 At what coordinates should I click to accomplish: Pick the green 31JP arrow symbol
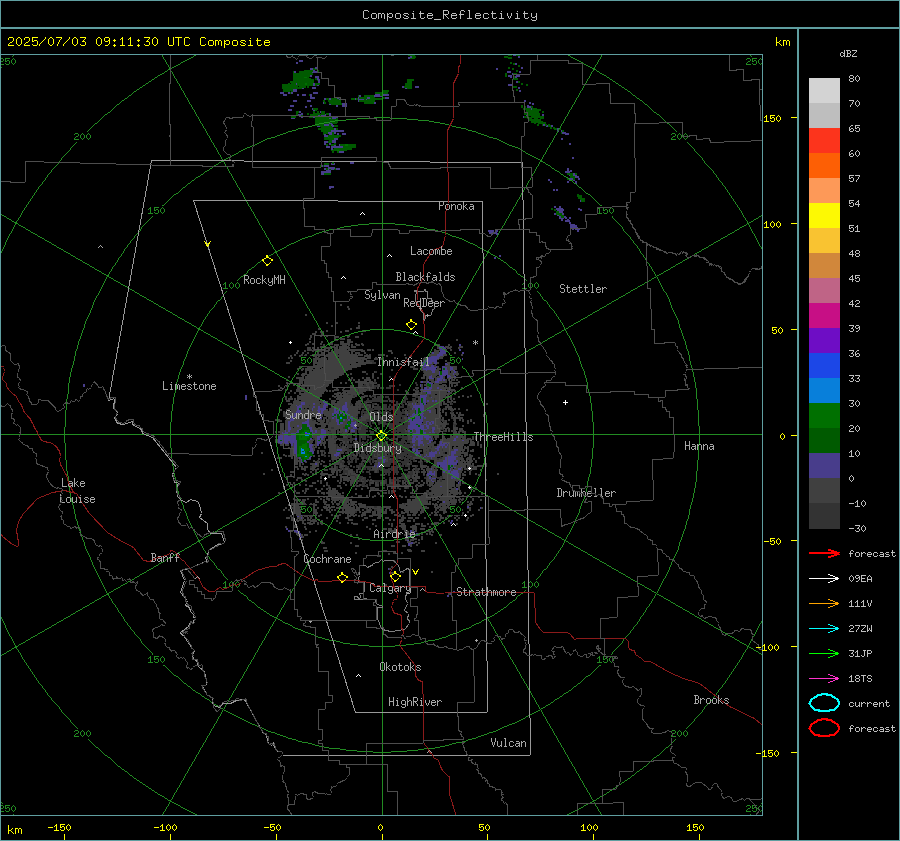tap(824, 653)
